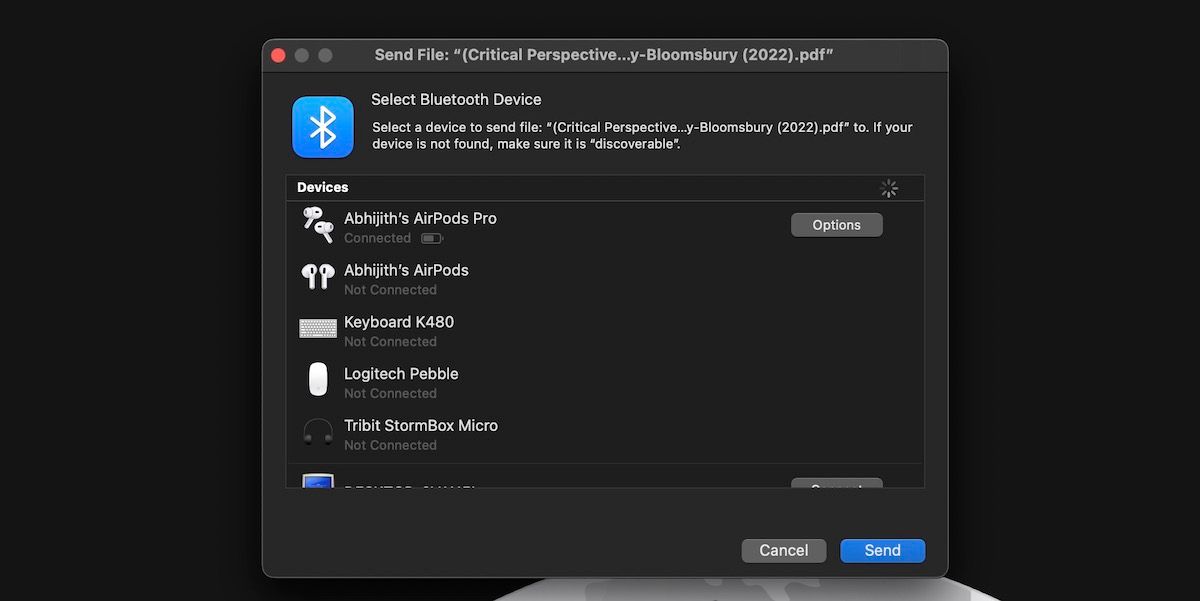1200x601 pixels.
Task: Click the loading spinner in Devices header
Action: pyautogui.click(x=888, y=187)
